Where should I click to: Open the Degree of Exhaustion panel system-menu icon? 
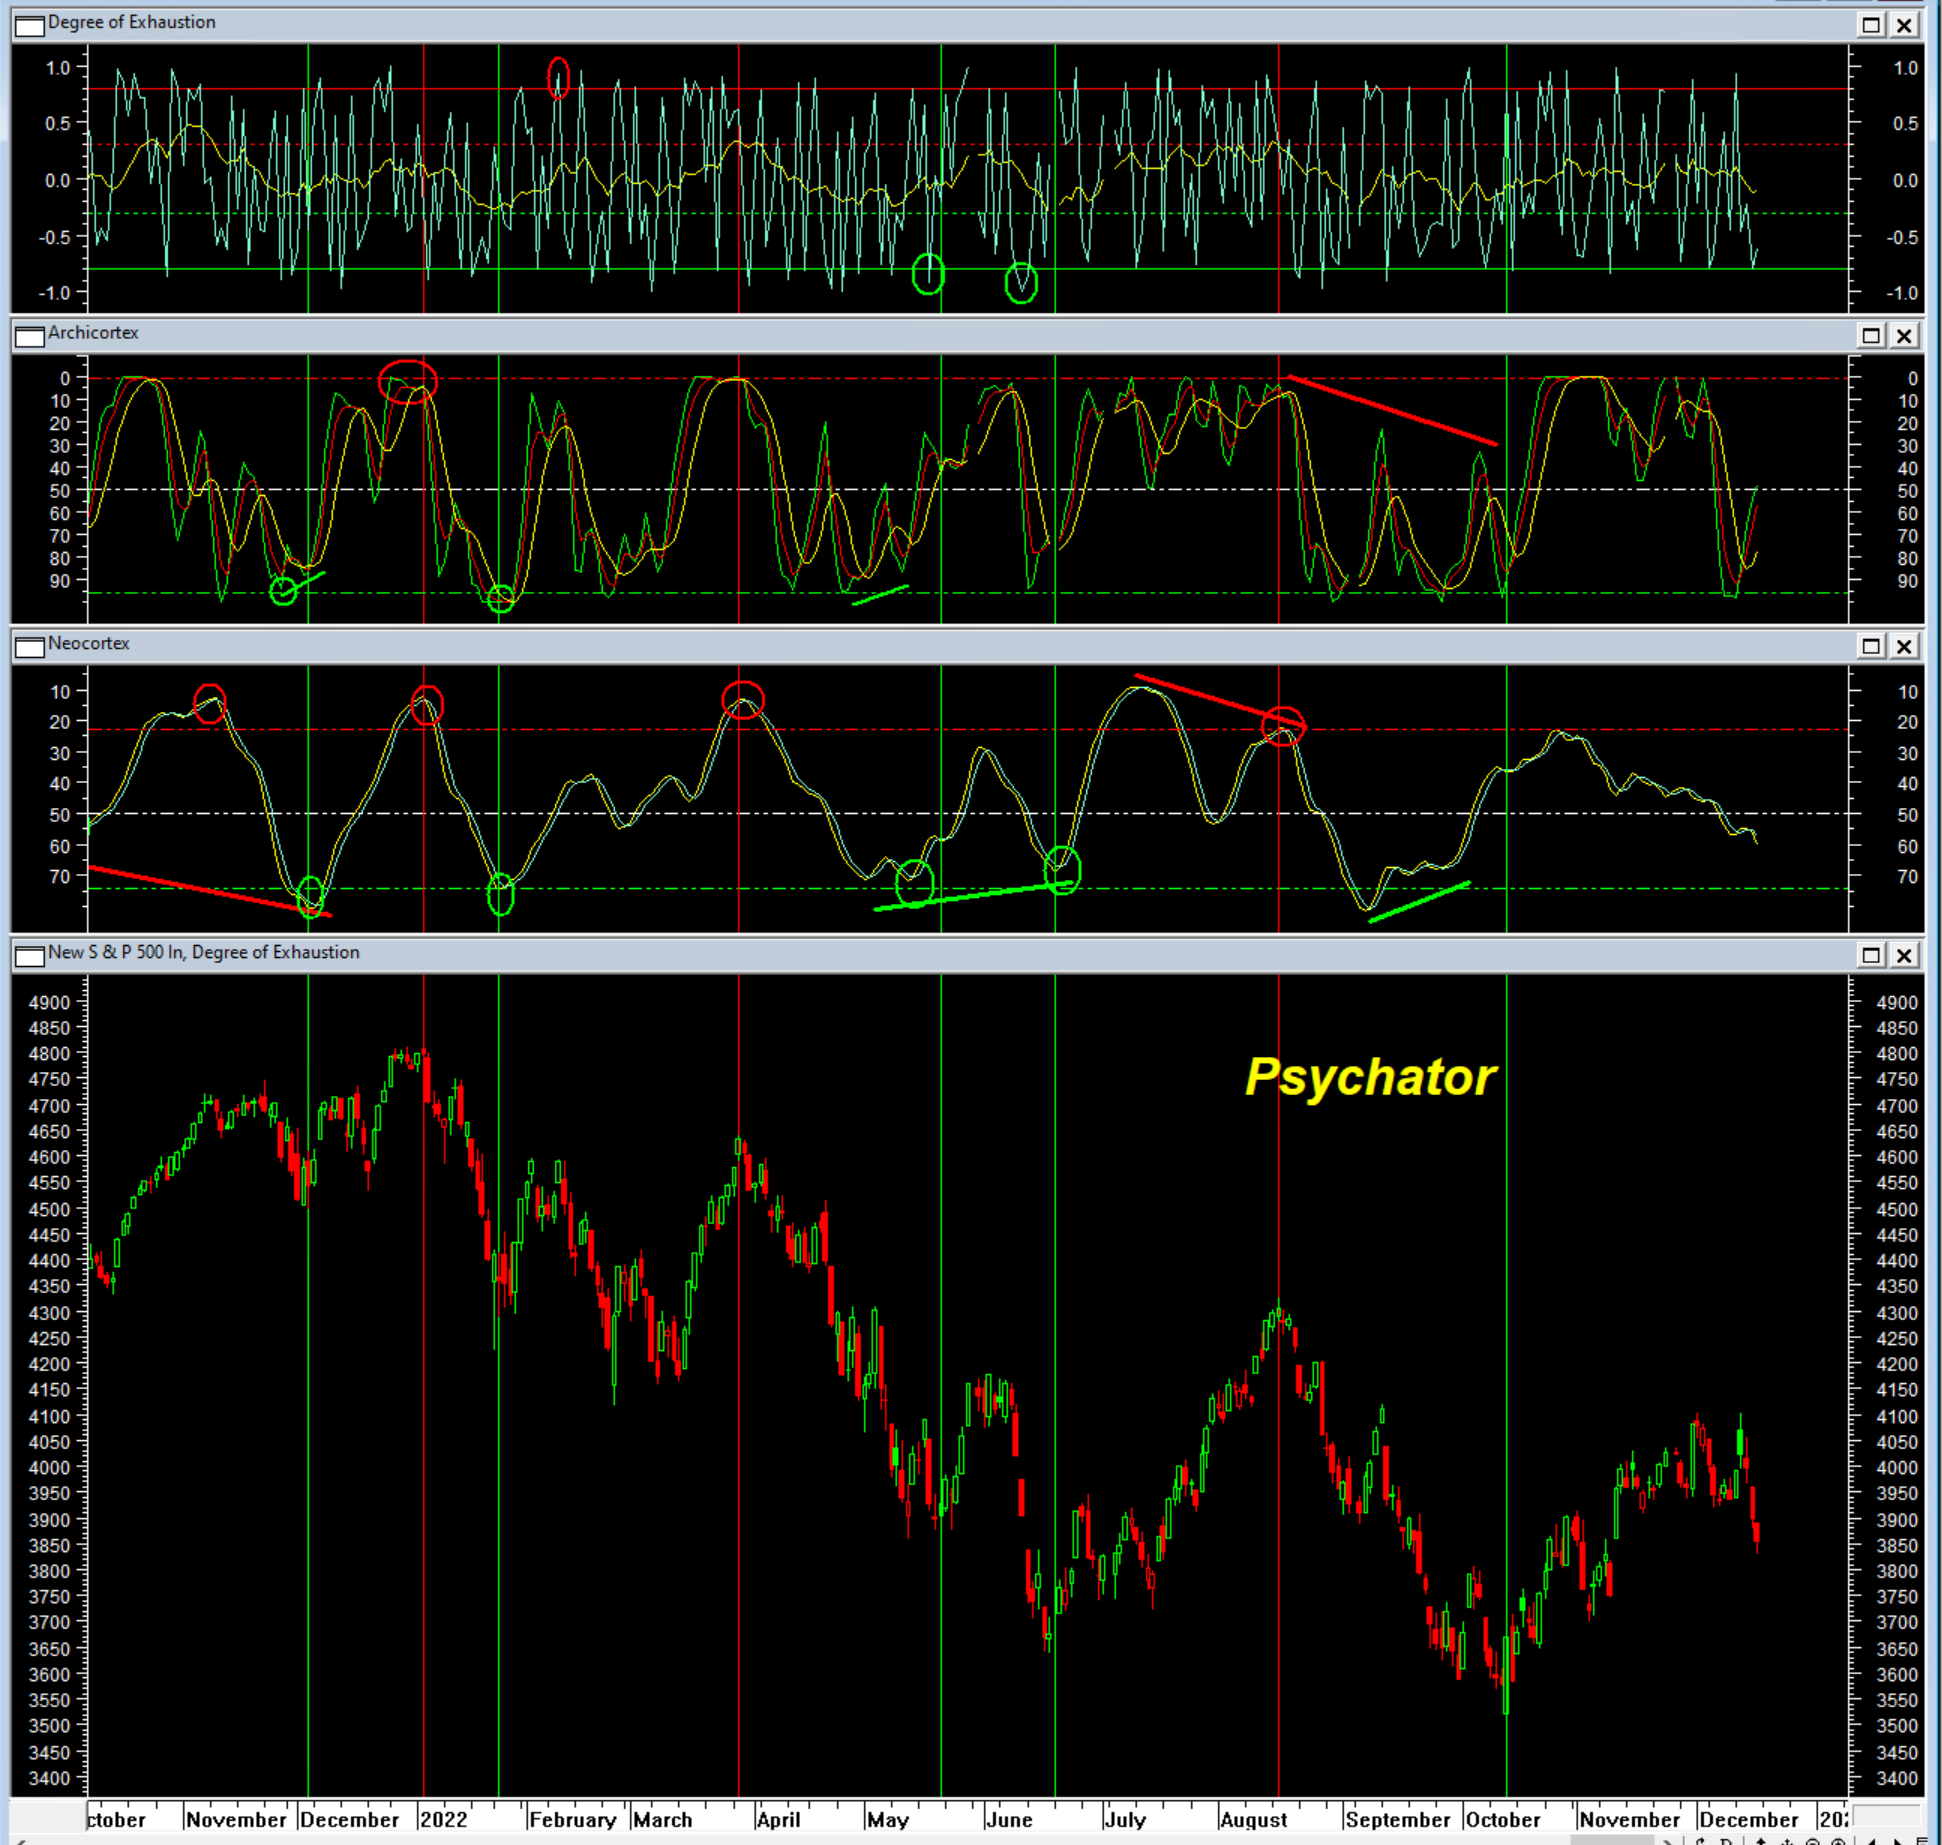tap(30, 24)
